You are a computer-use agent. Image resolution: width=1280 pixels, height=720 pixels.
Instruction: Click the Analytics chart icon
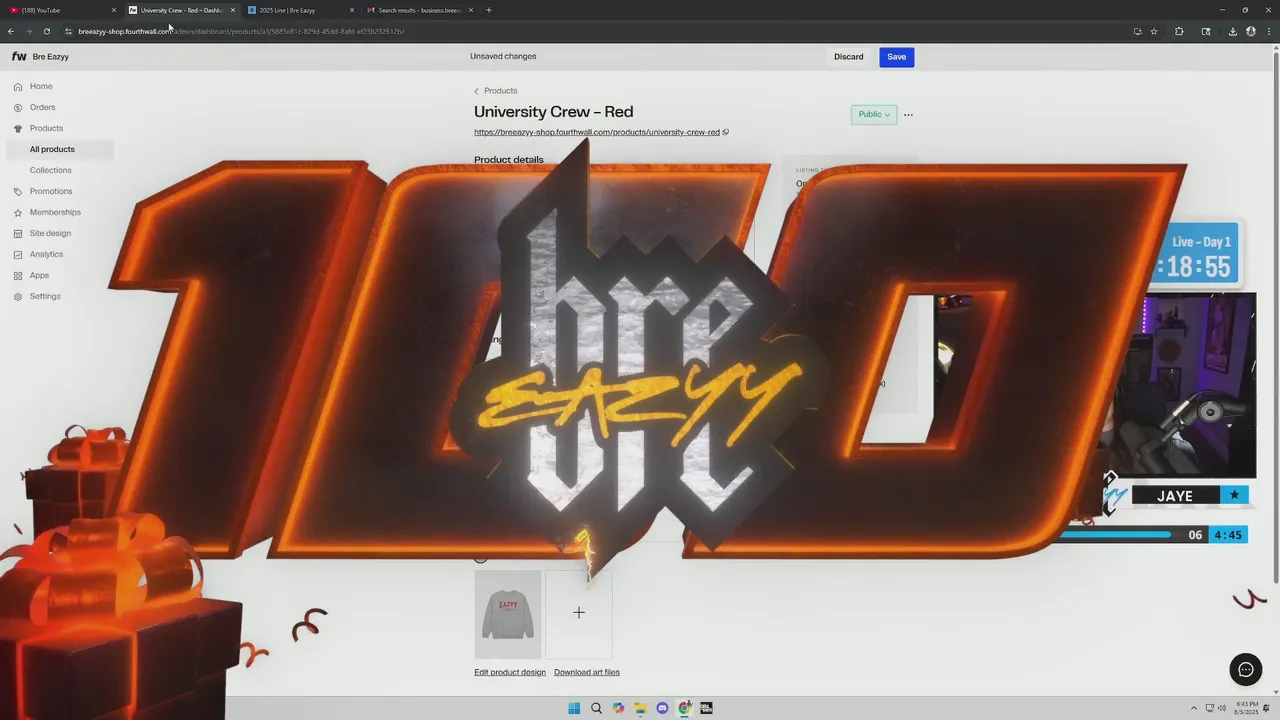click(x=18, y=255)
